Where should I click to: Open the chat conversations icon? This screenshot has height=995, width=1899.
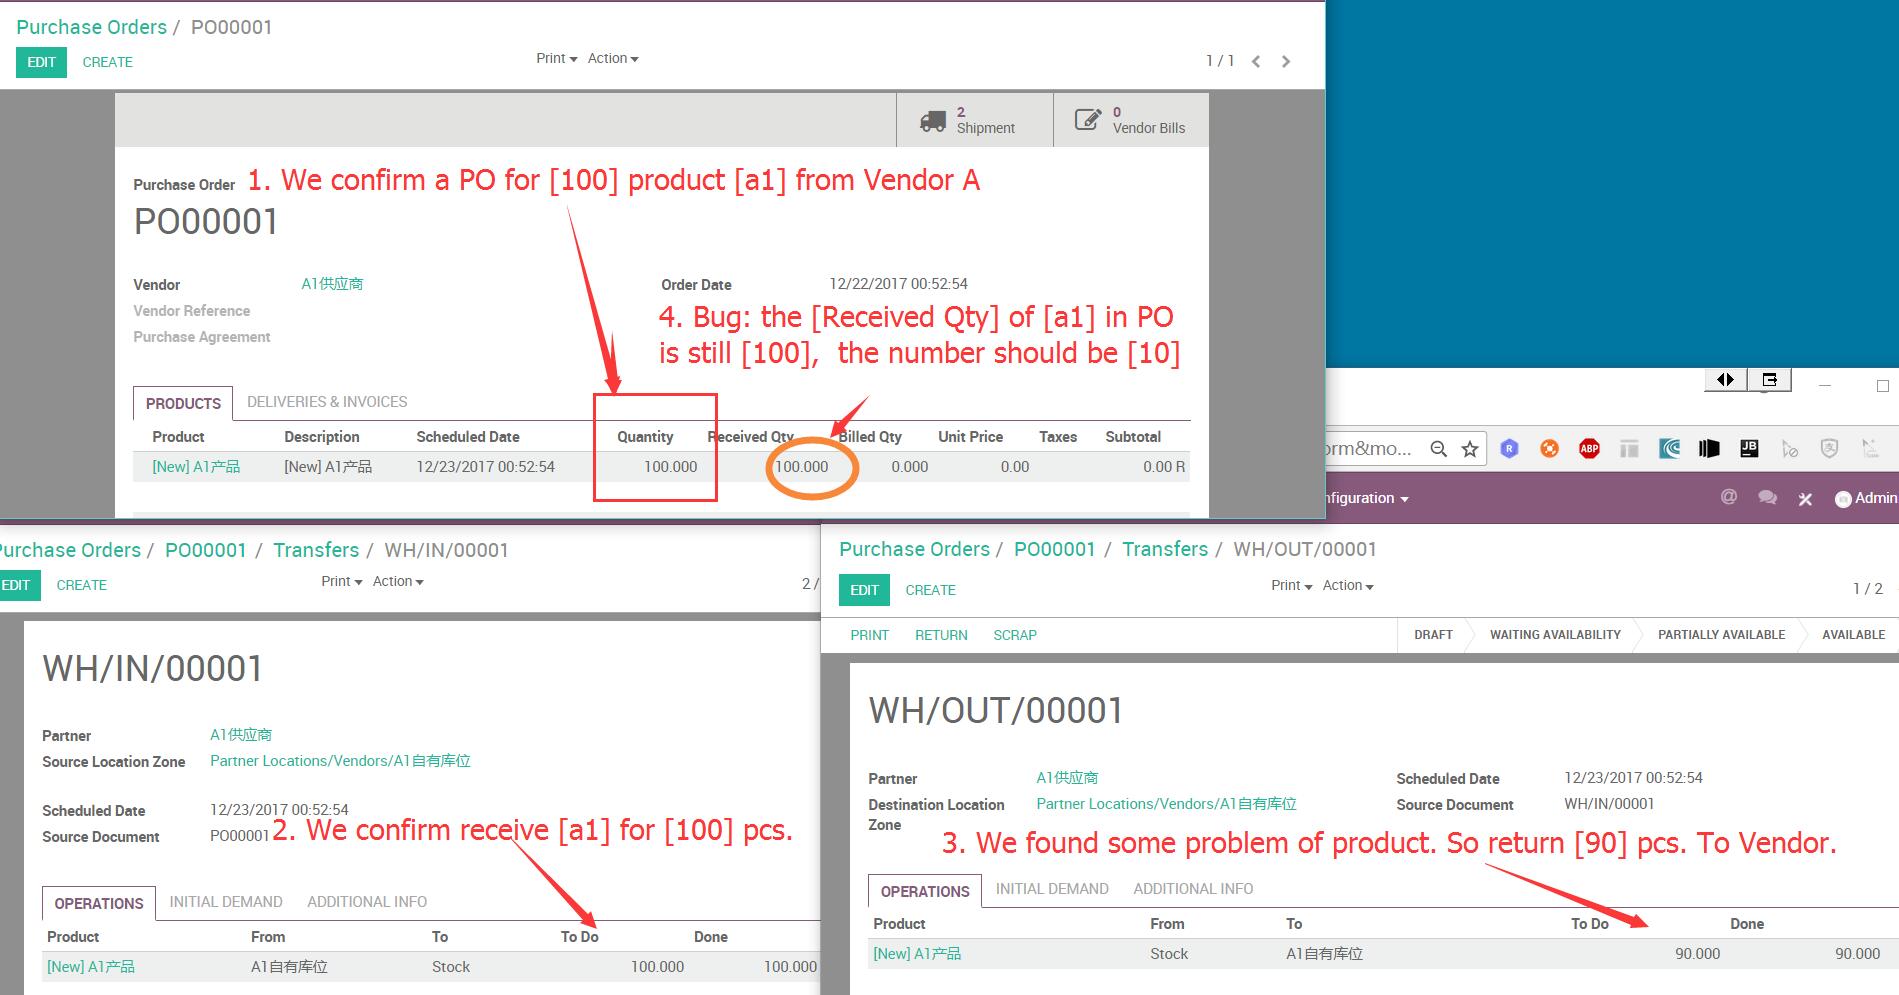[1767, 497]
